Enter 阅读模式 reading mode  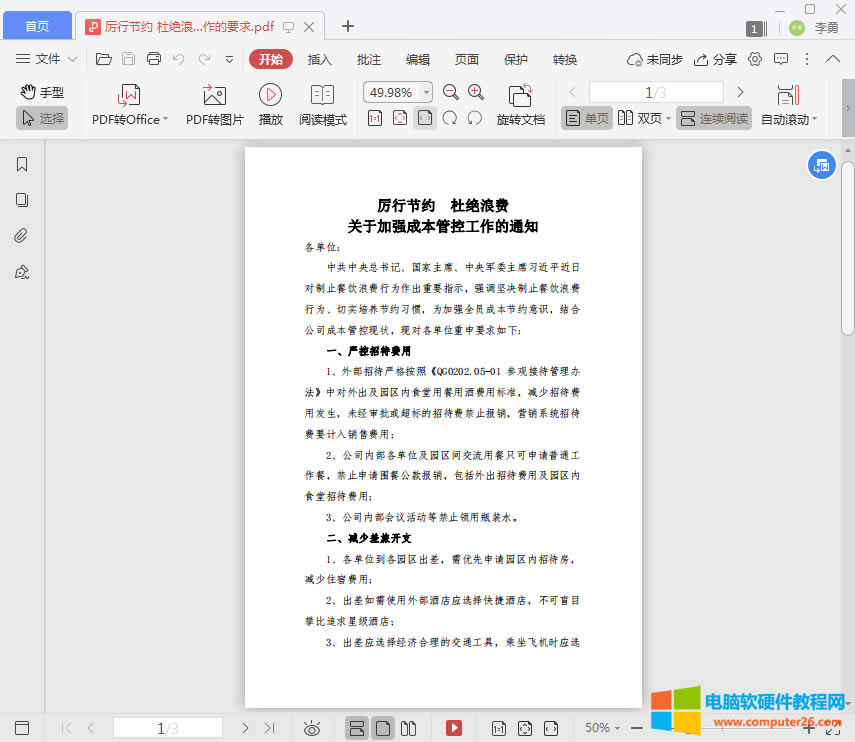tap(322, 103)
